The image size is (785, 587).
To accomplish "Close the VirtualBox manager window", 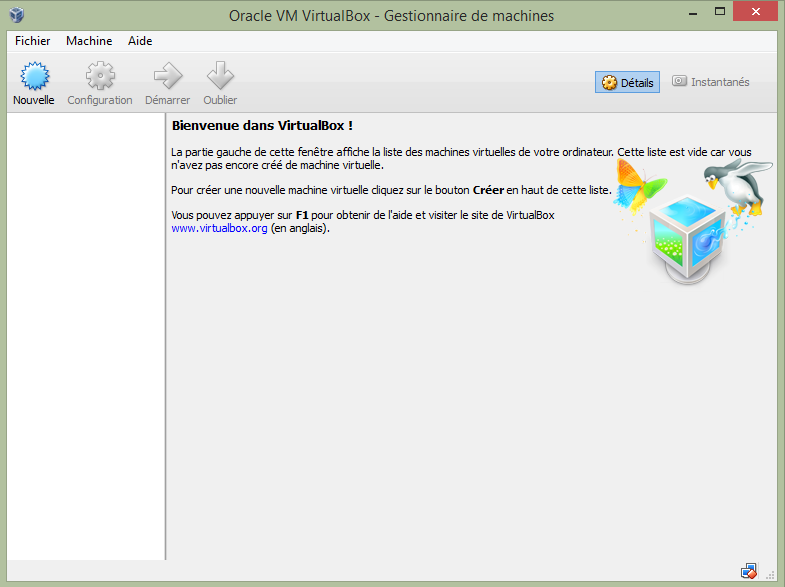I will point(755,12).
